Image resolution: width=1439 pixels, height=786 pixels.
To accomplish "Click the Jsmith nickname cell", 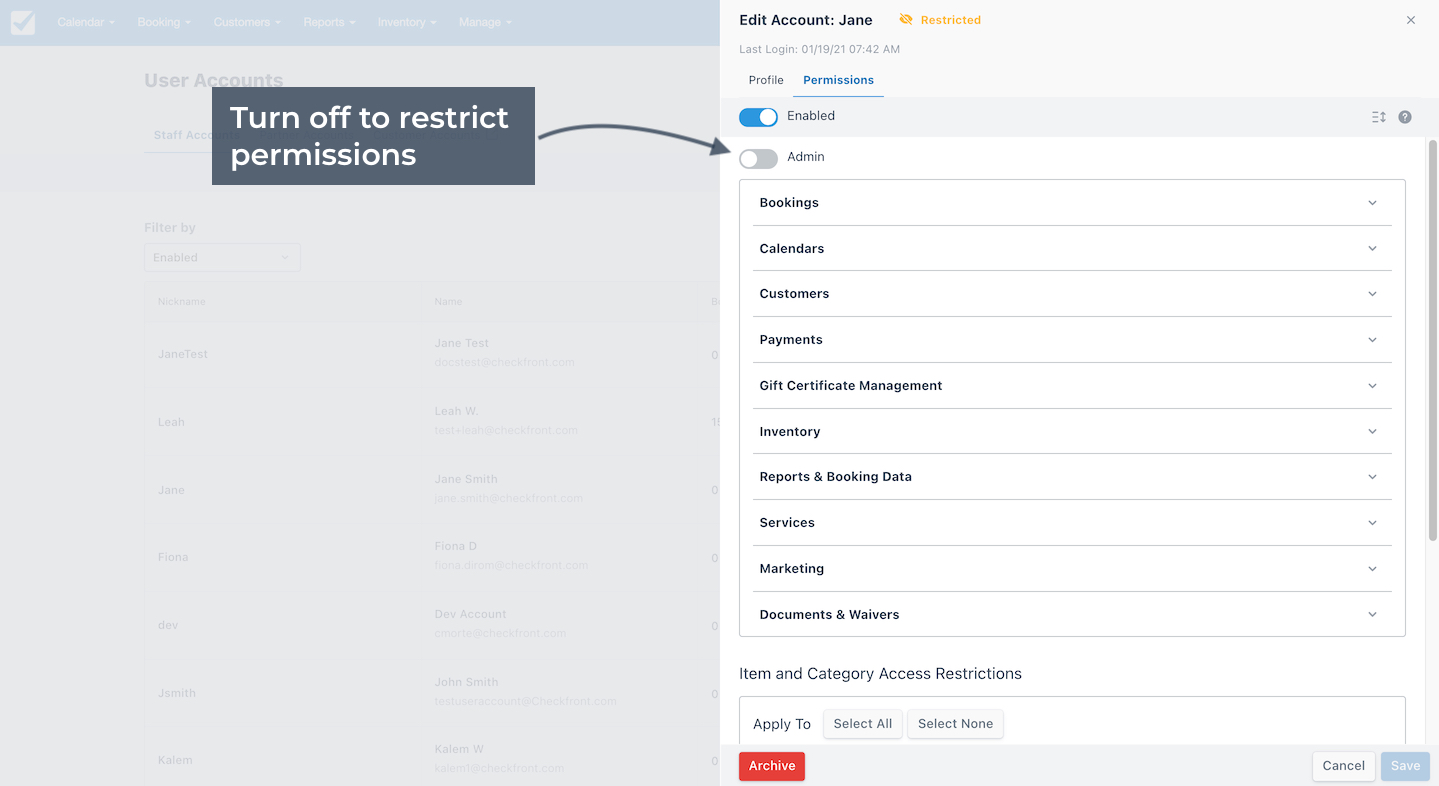I will 177,693.
